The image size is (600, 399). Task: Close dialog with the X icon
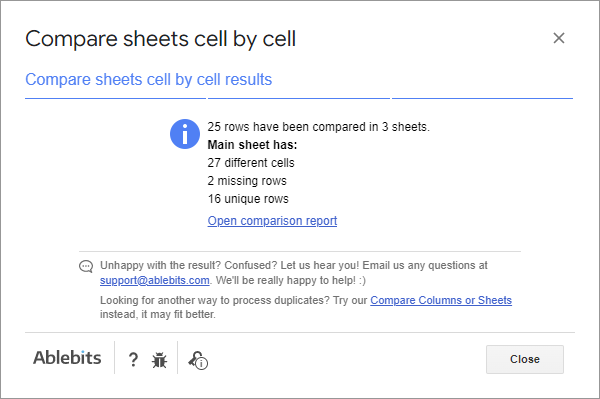[559, 38]
